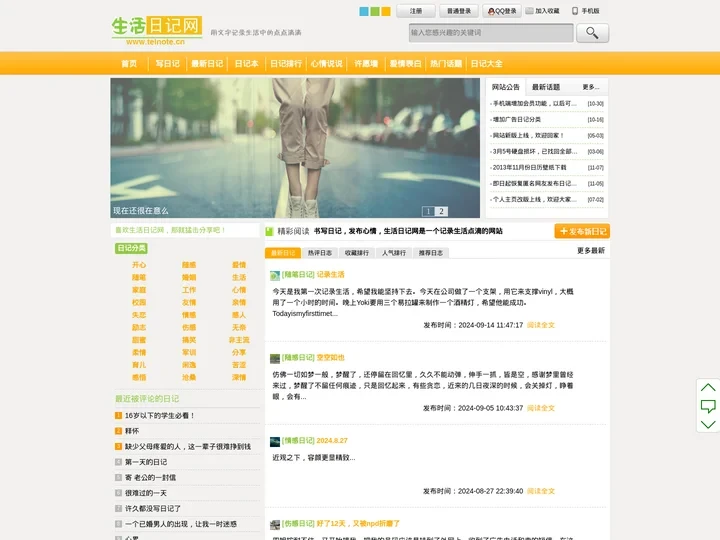The width and height of the screenshot is (720, 540).
Task: Open the 育儿 diary category
Action: 139,365
